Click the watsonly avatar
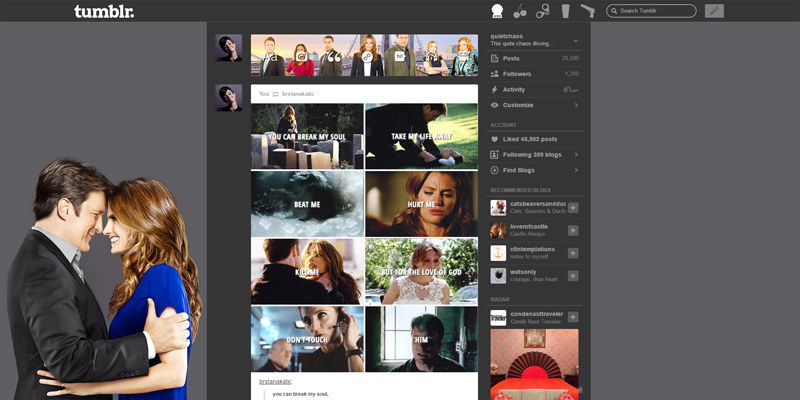The height and width of the screenshot is (400, 800). click(498, 276)
